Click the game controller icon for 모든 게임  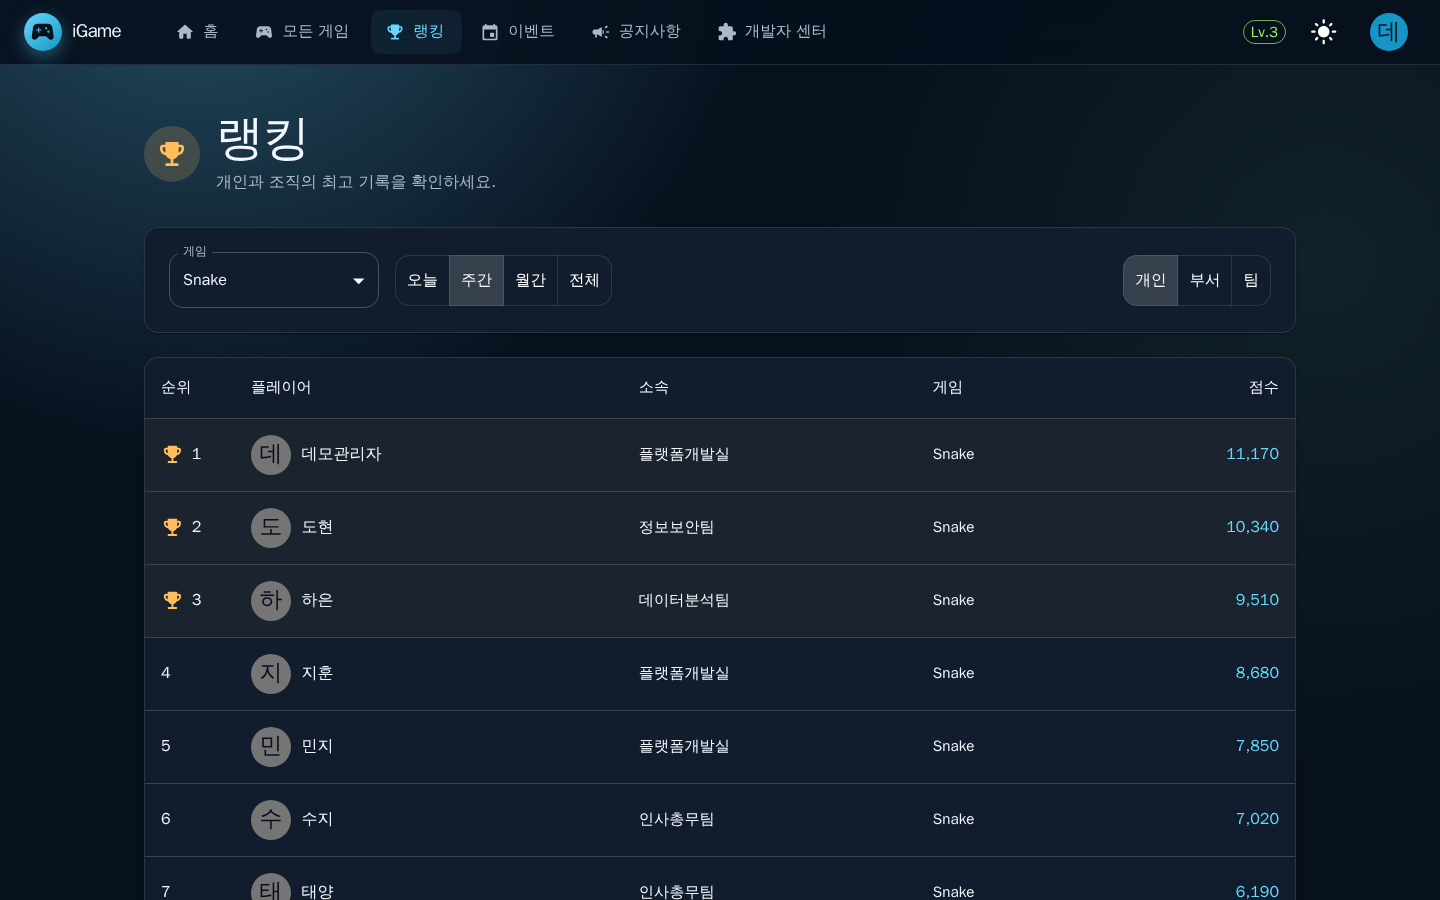point(264,32)
